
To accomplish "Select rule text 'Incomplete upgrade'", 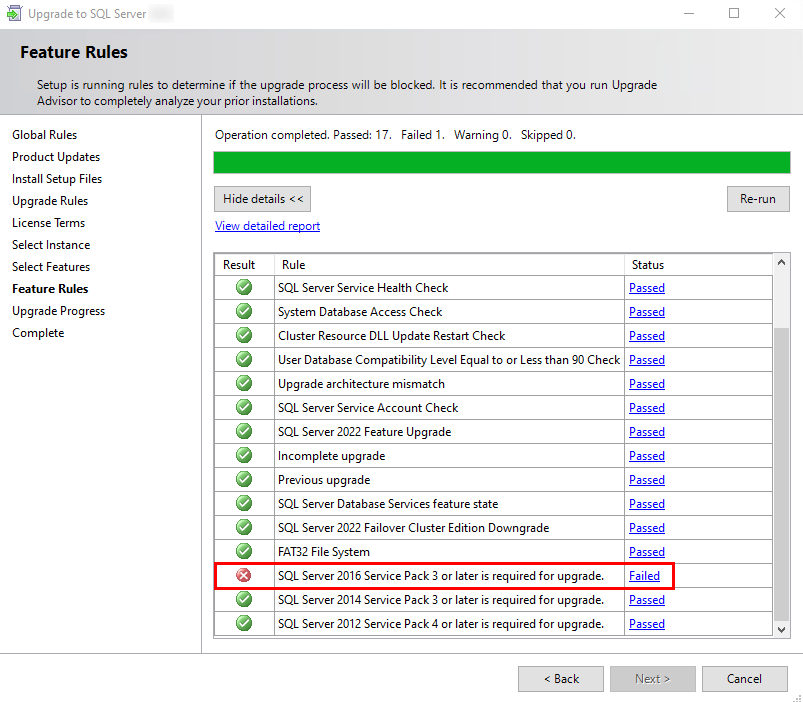I will (331, 456).
